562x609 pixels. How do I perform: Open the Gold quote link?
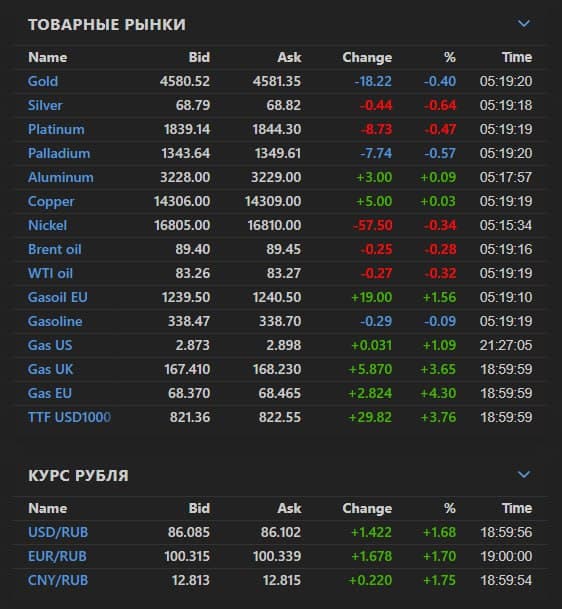[43, 81]
